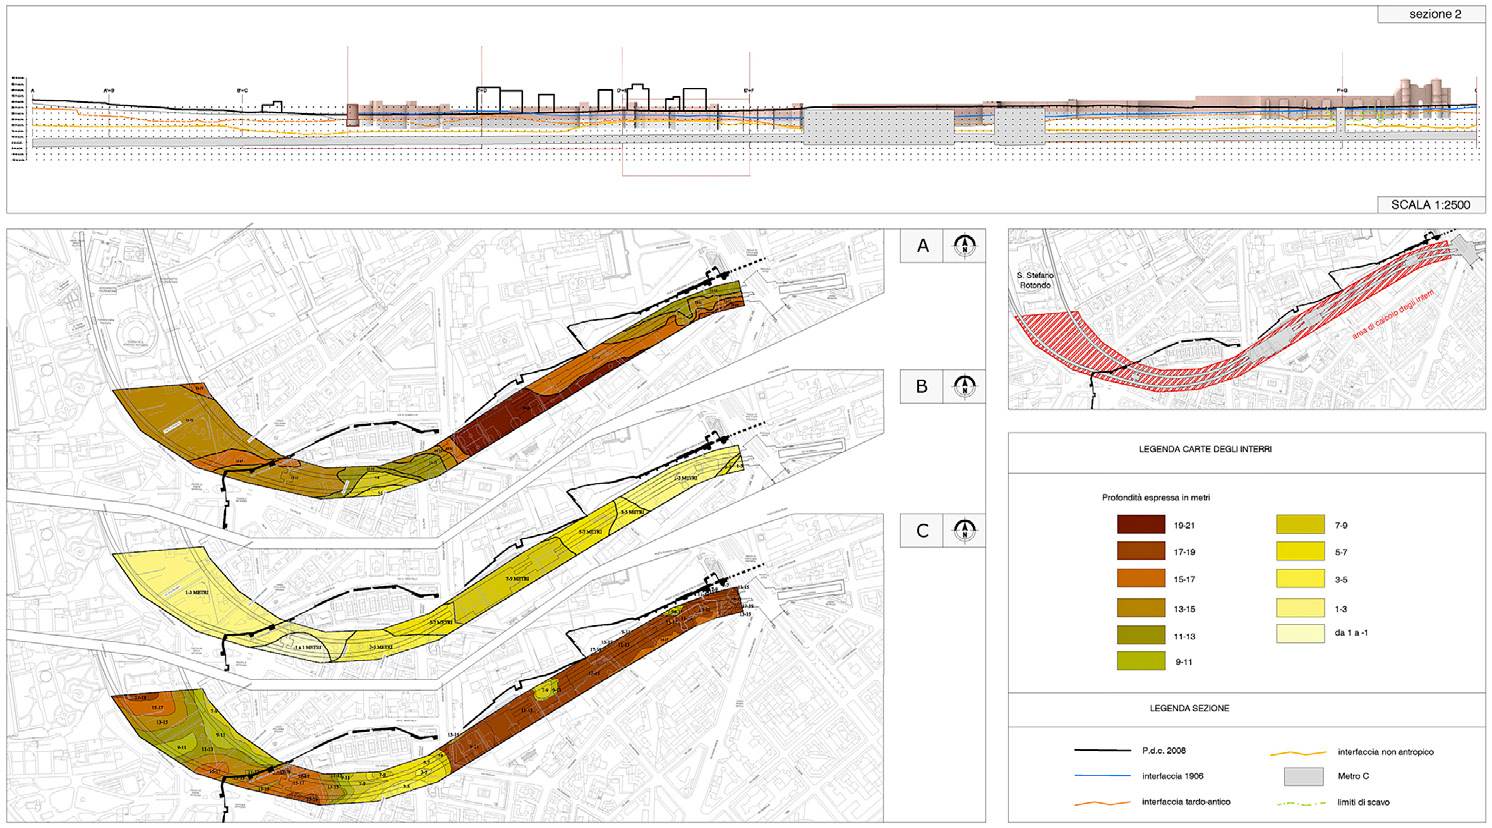Screen dimensions: 1492x828
Task: Select the map B label box
Action: [922, 387]
